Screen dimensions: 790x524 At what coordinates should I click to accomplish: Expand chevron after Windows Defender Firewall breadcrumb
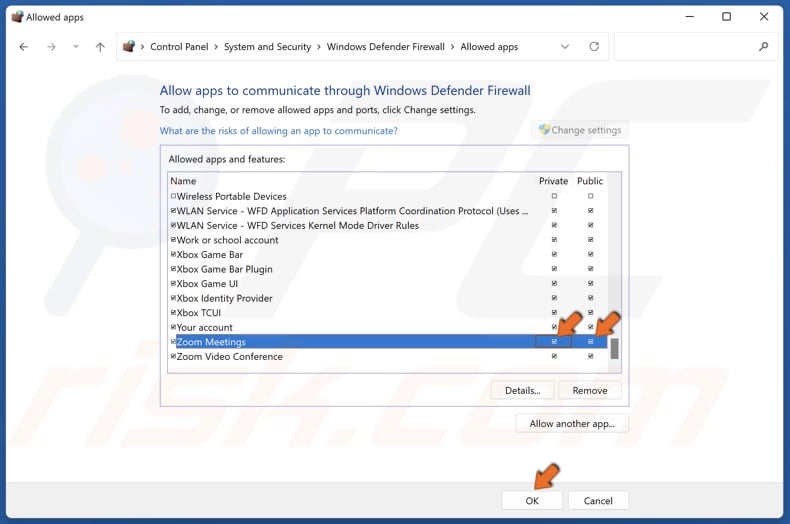click(452, 47)
